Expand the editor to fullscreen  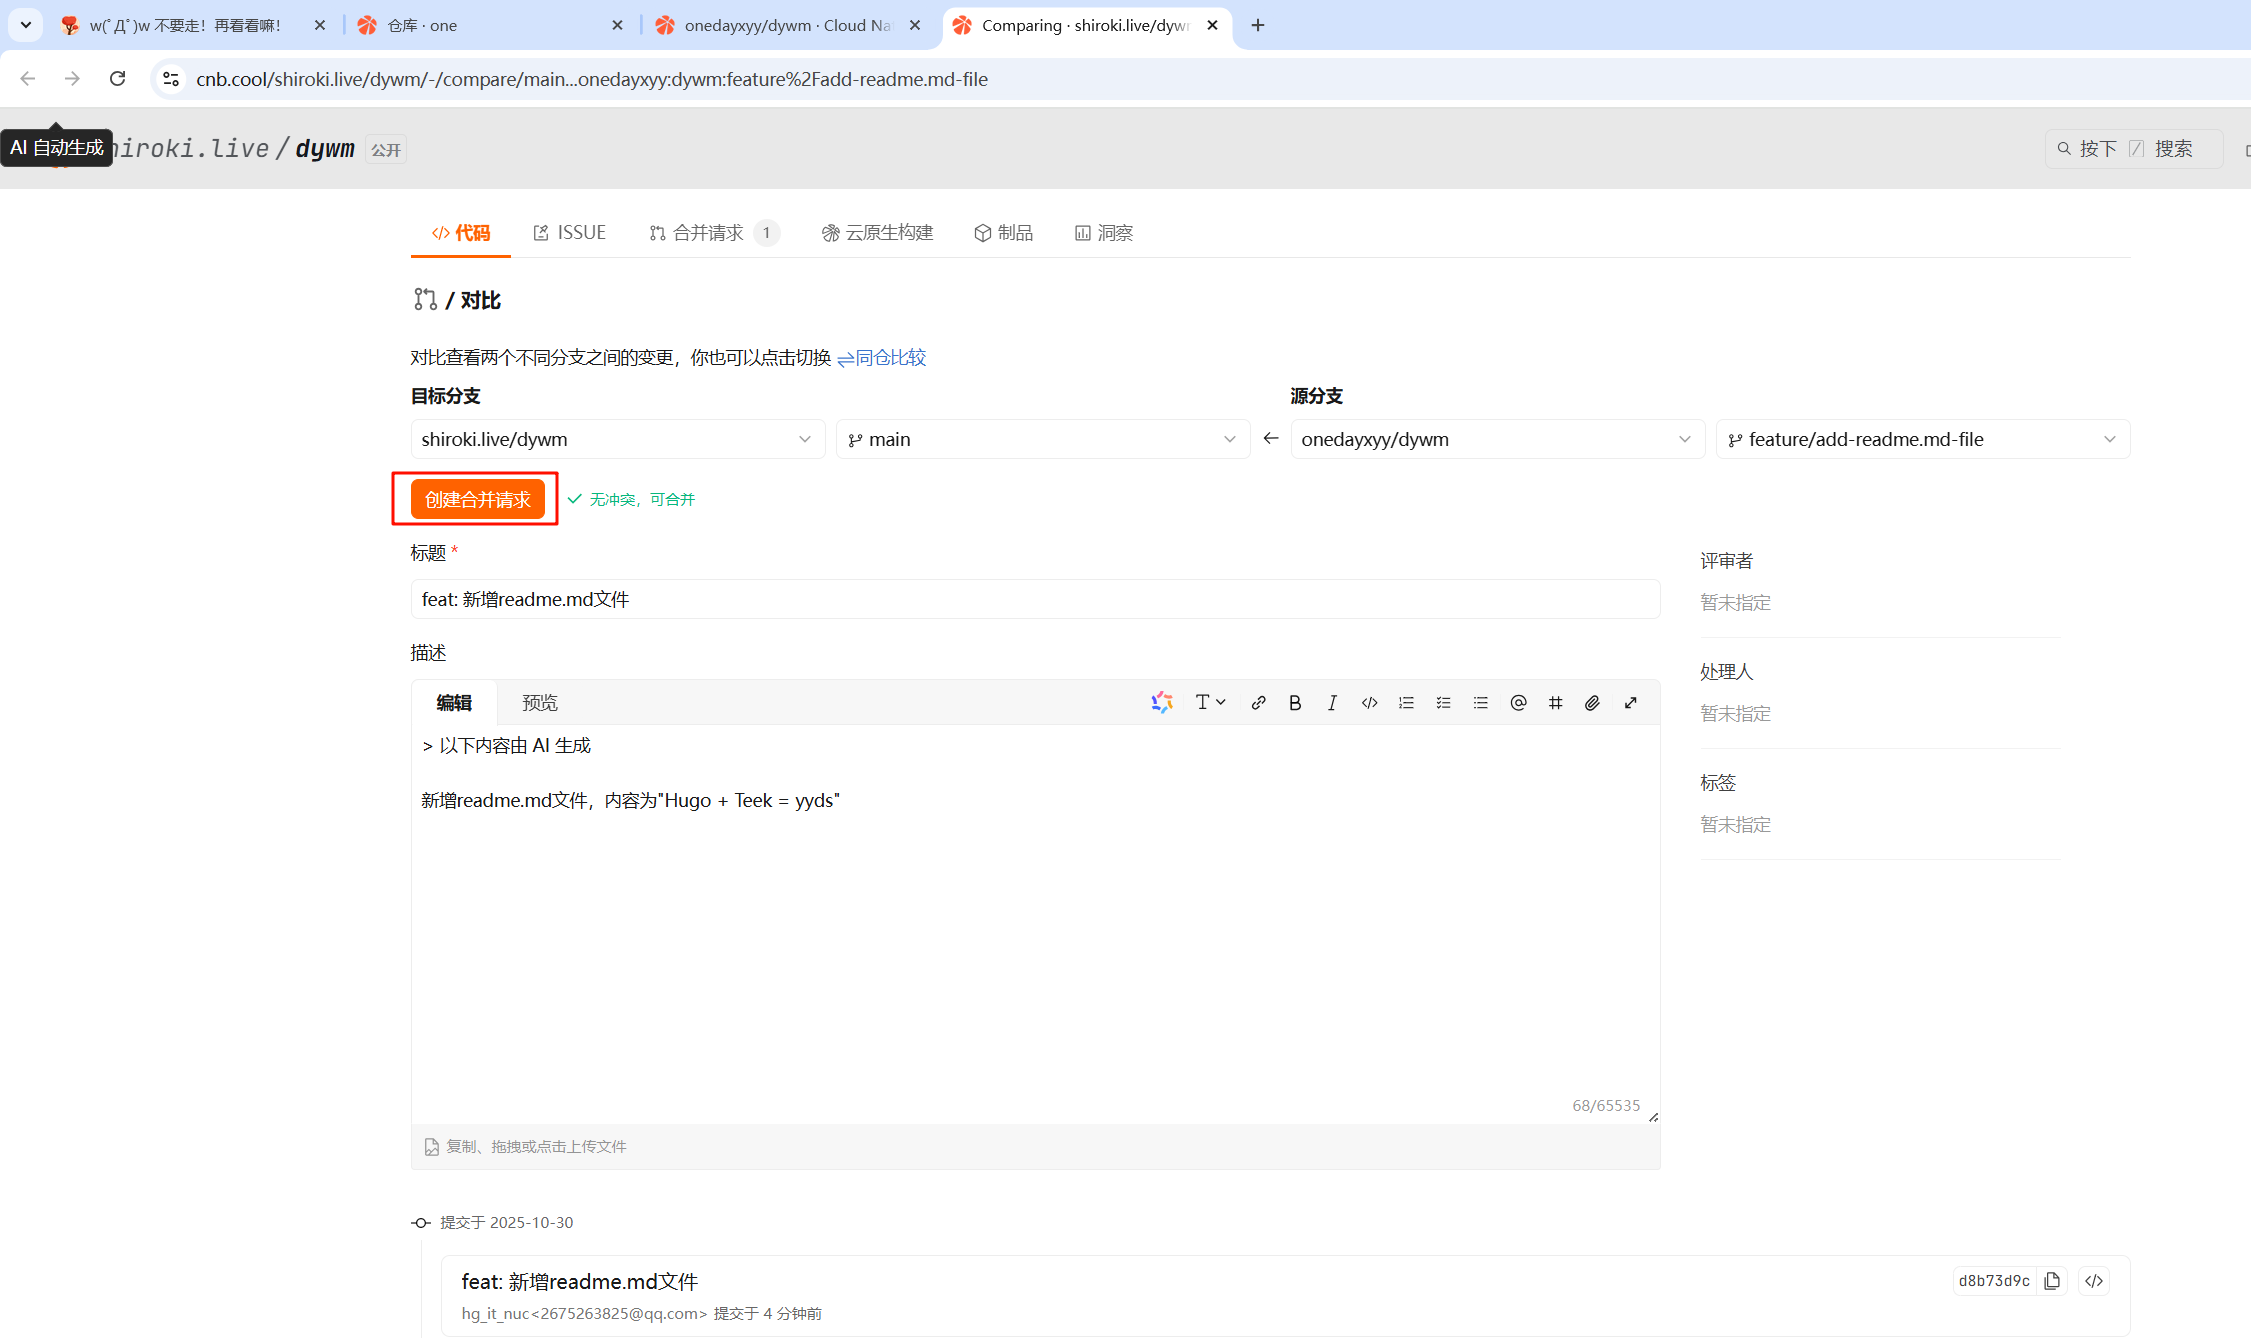pyautogui.click(x=1630, y=703)
